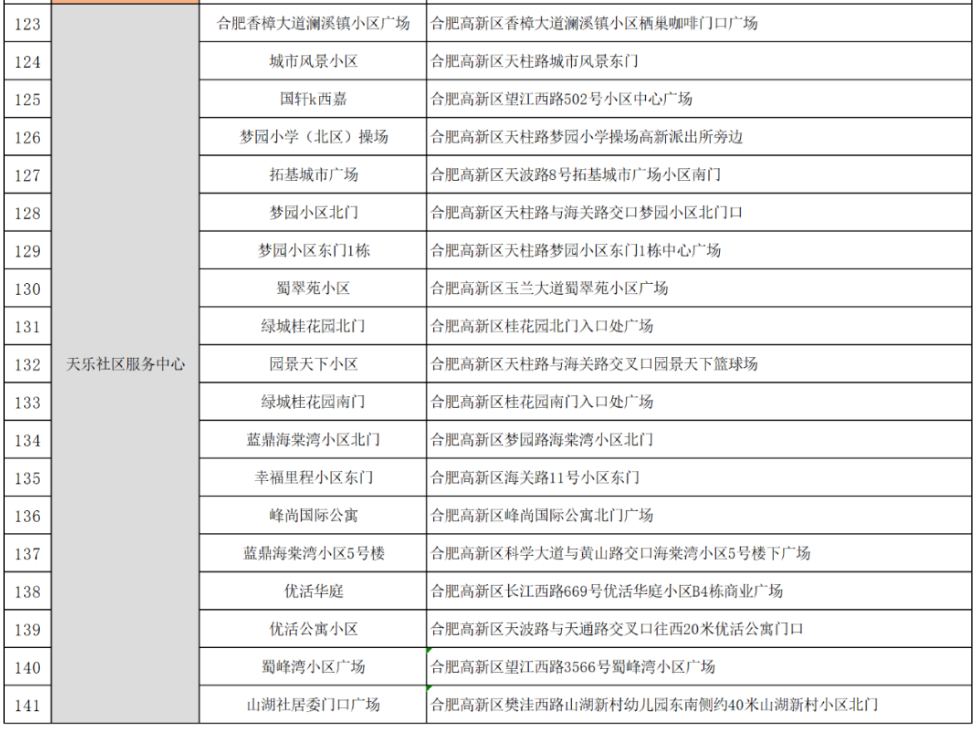Select address 合肥高新区海关路11号小区东门
The height and width of the screenshot is (729, 980).
pos(699,478)
